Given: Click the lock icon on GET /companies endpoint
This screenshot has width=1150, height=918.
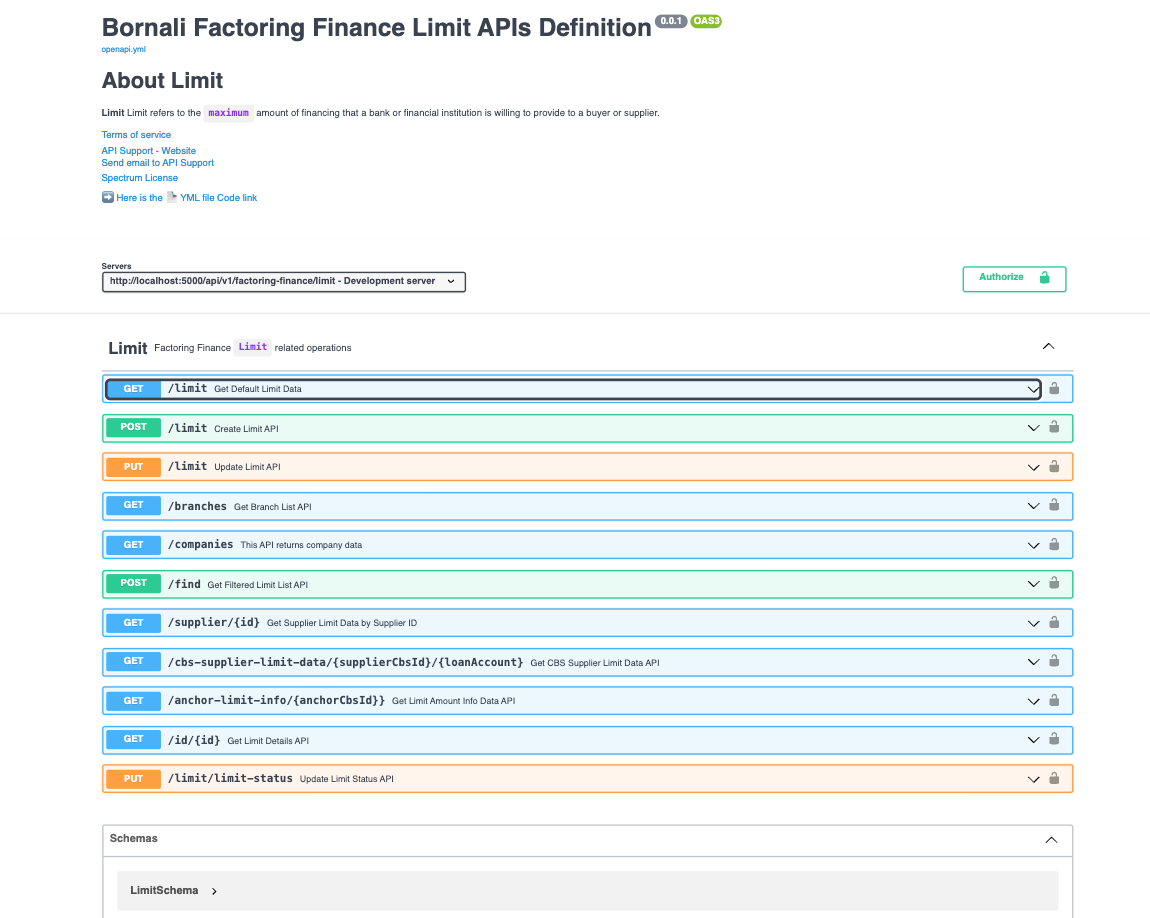Looking at the screenshot, I should pyautogui.click(x=1054, y=545).
